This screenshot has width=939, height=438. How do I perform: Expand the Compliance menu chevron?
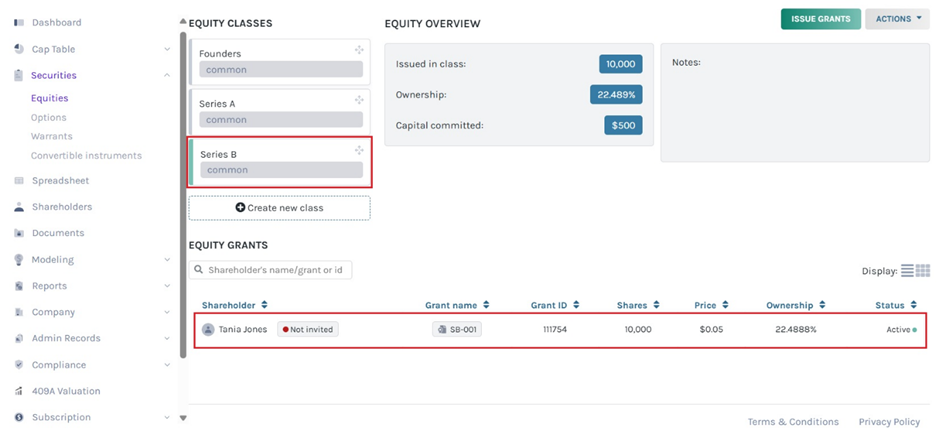[x=167, y=364]
